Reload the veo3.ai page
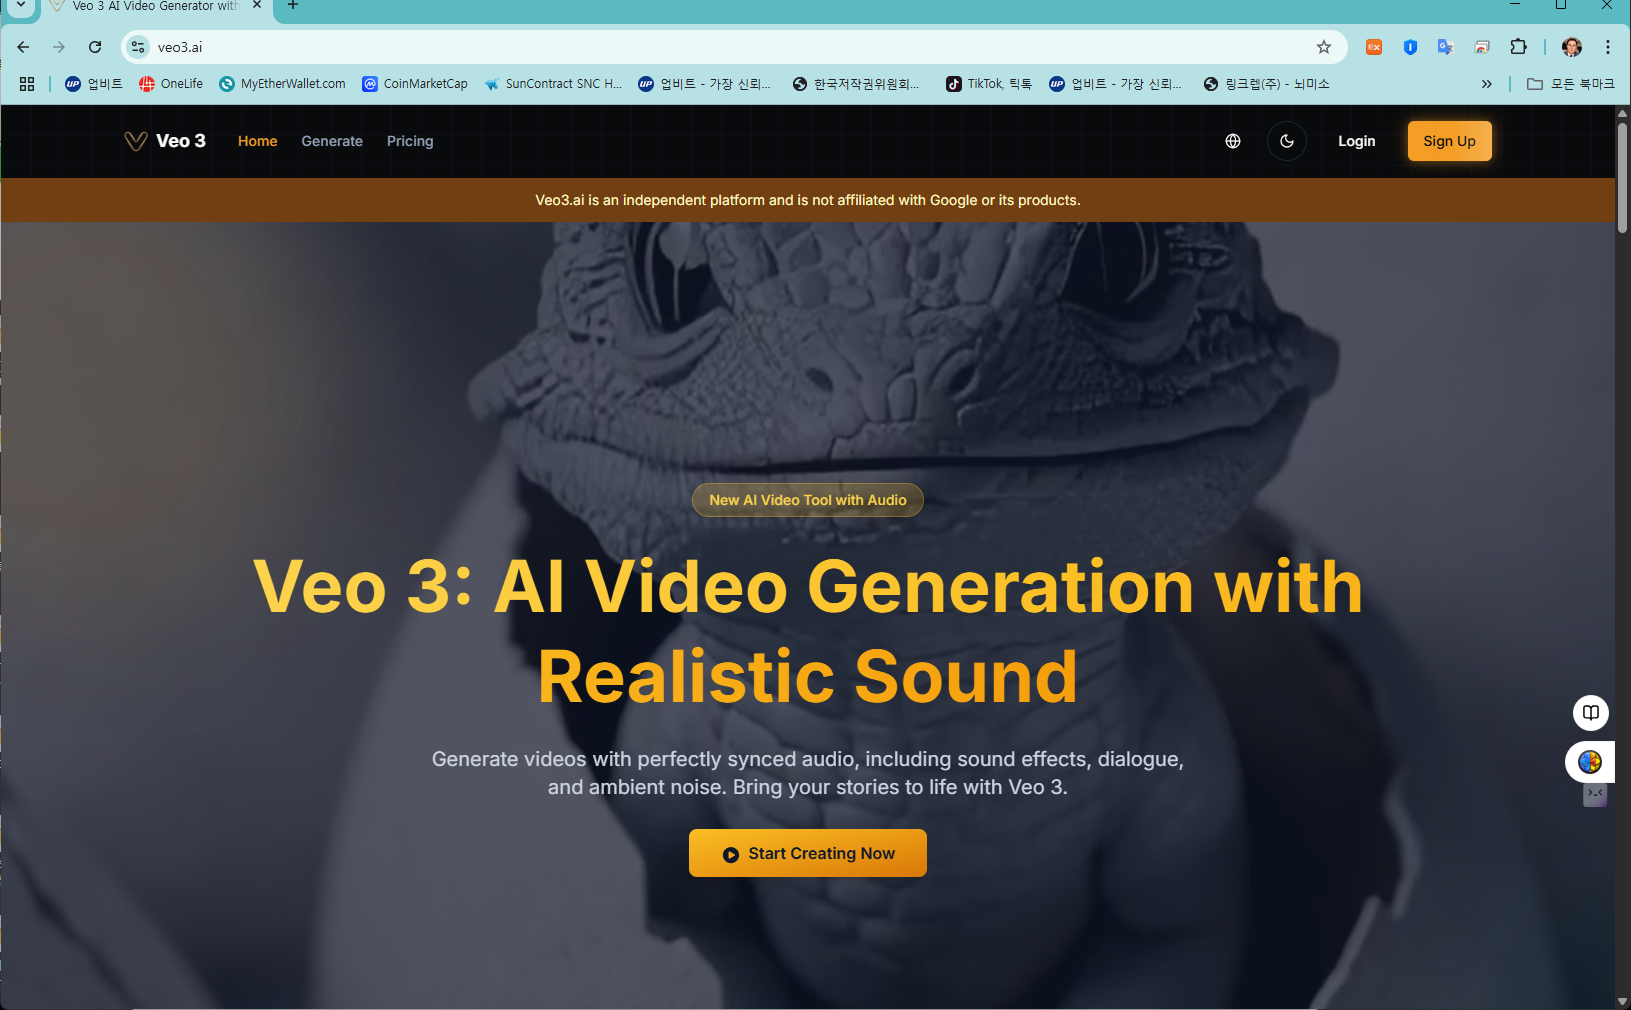Image resolution: width=1631 pixels, height=1010 pixels. [x=95, y=47]
